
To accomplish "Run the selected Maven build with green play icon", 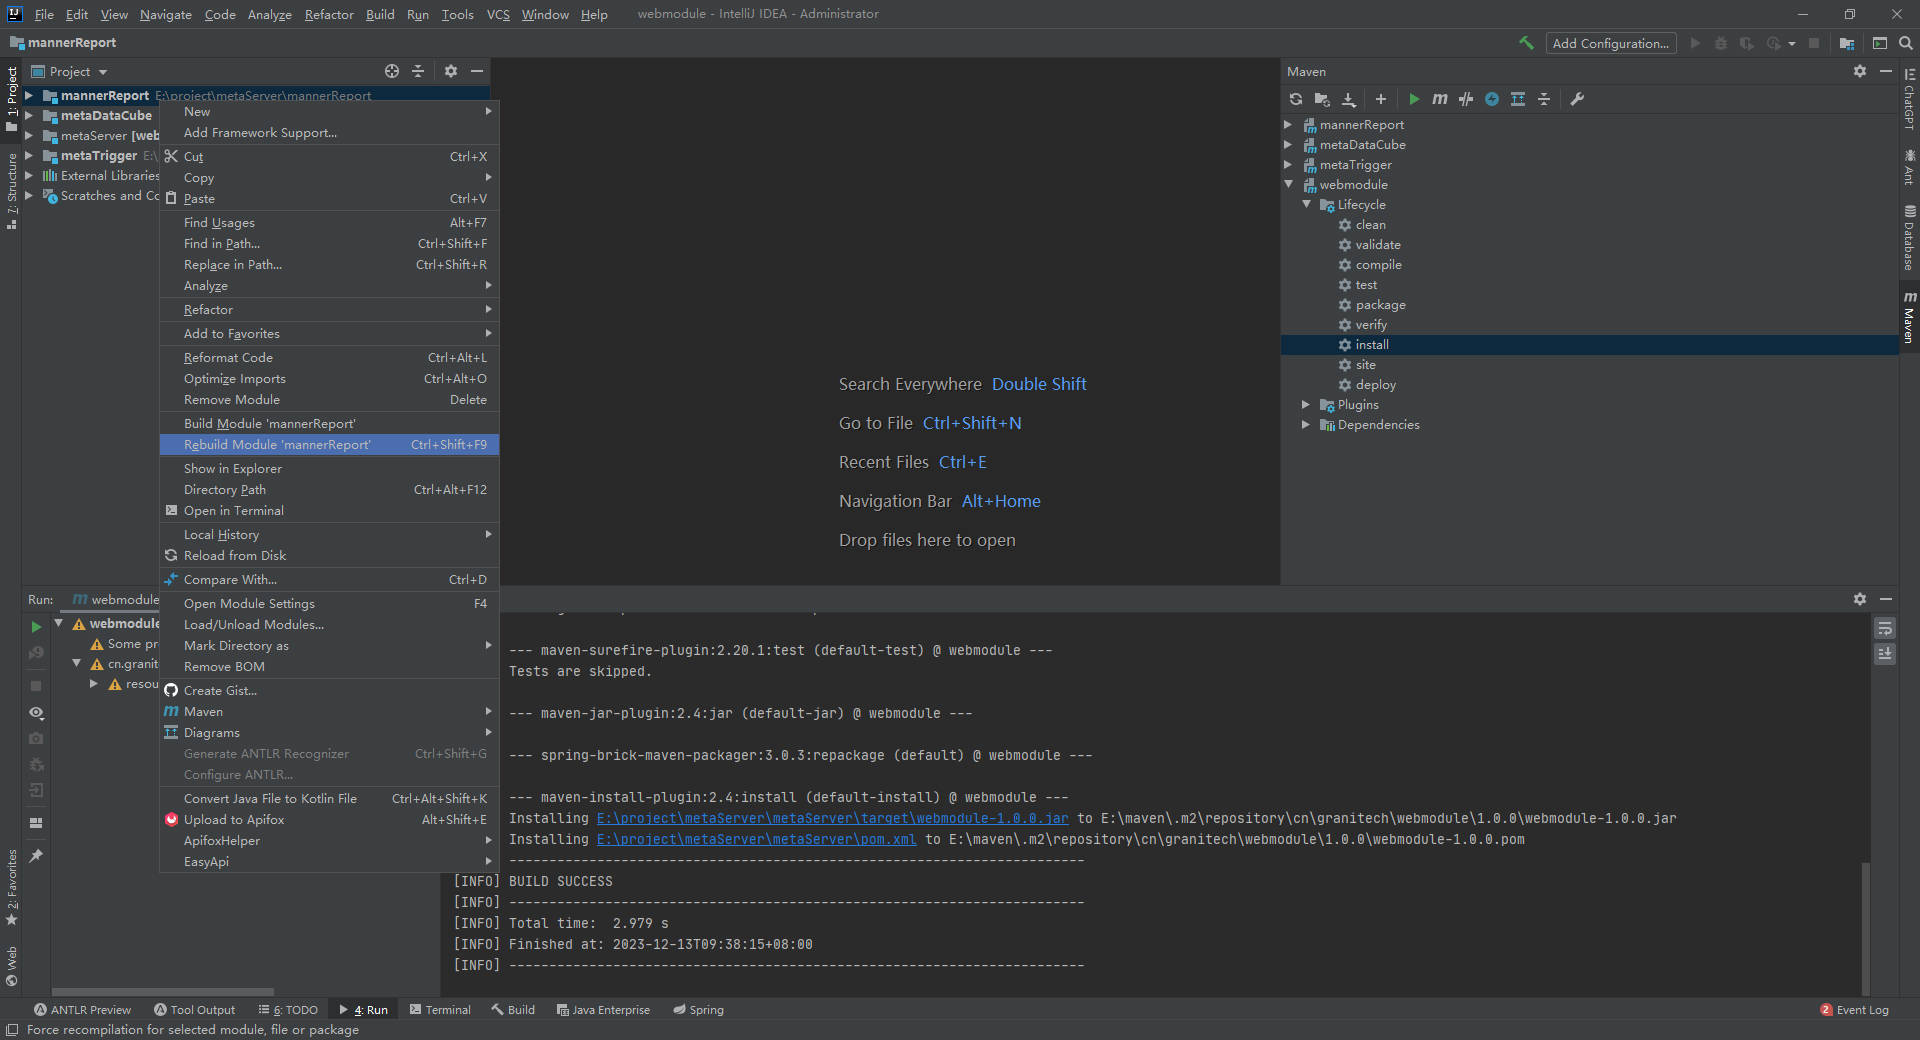I will coord(1414,99).
